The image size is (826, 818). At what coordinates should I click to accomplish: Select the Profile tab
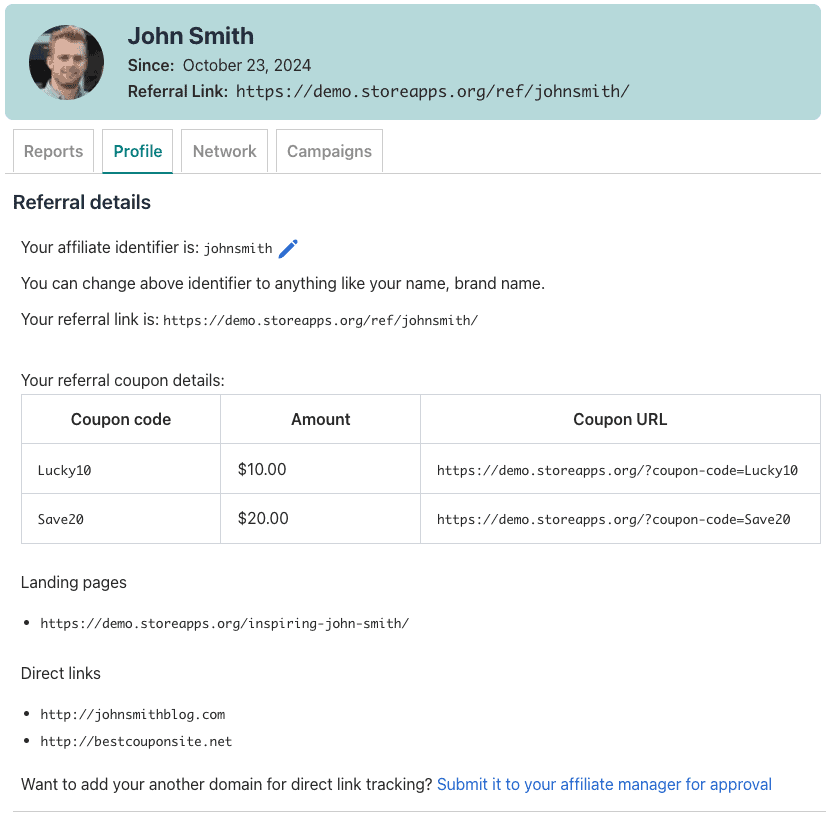pos(137,151)
